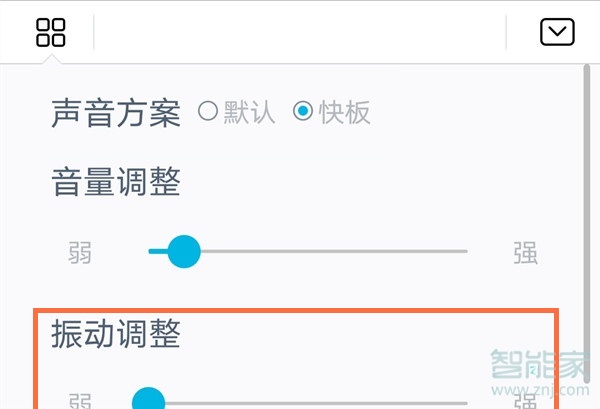The height and width of the screenshot is (409, 600).
Task: Click the 弱 label beside the volume slider
Action: tap(80, 253)
